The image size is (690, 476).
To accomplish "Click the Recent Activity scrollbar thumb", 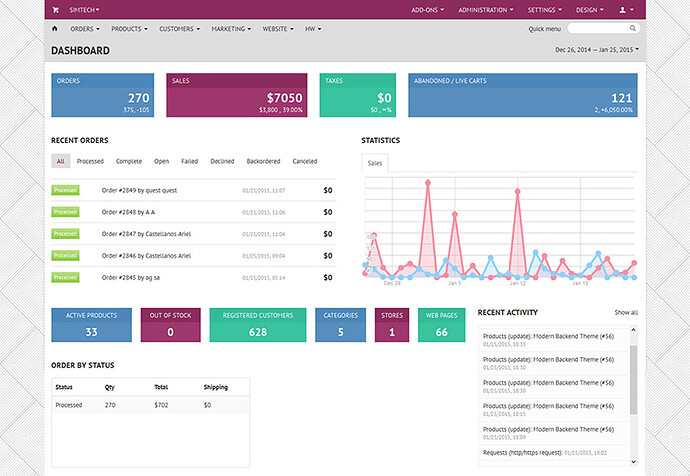I will [x=633, y=380].
